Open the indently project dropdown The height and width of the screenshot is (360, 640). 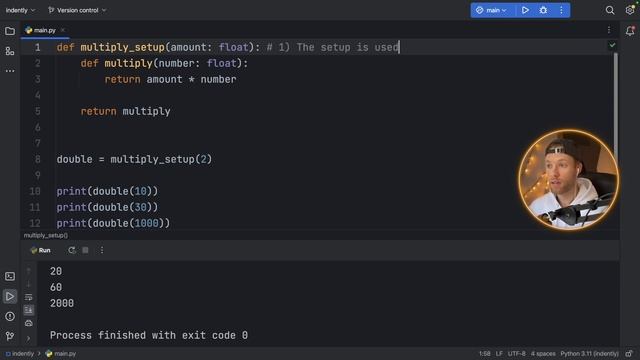coord(20,10)
